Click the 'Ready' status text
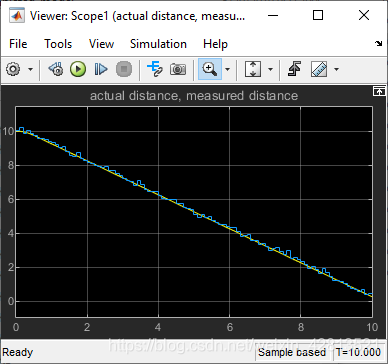The height and width of the screenshot is (364, 388). pos(18,352)
